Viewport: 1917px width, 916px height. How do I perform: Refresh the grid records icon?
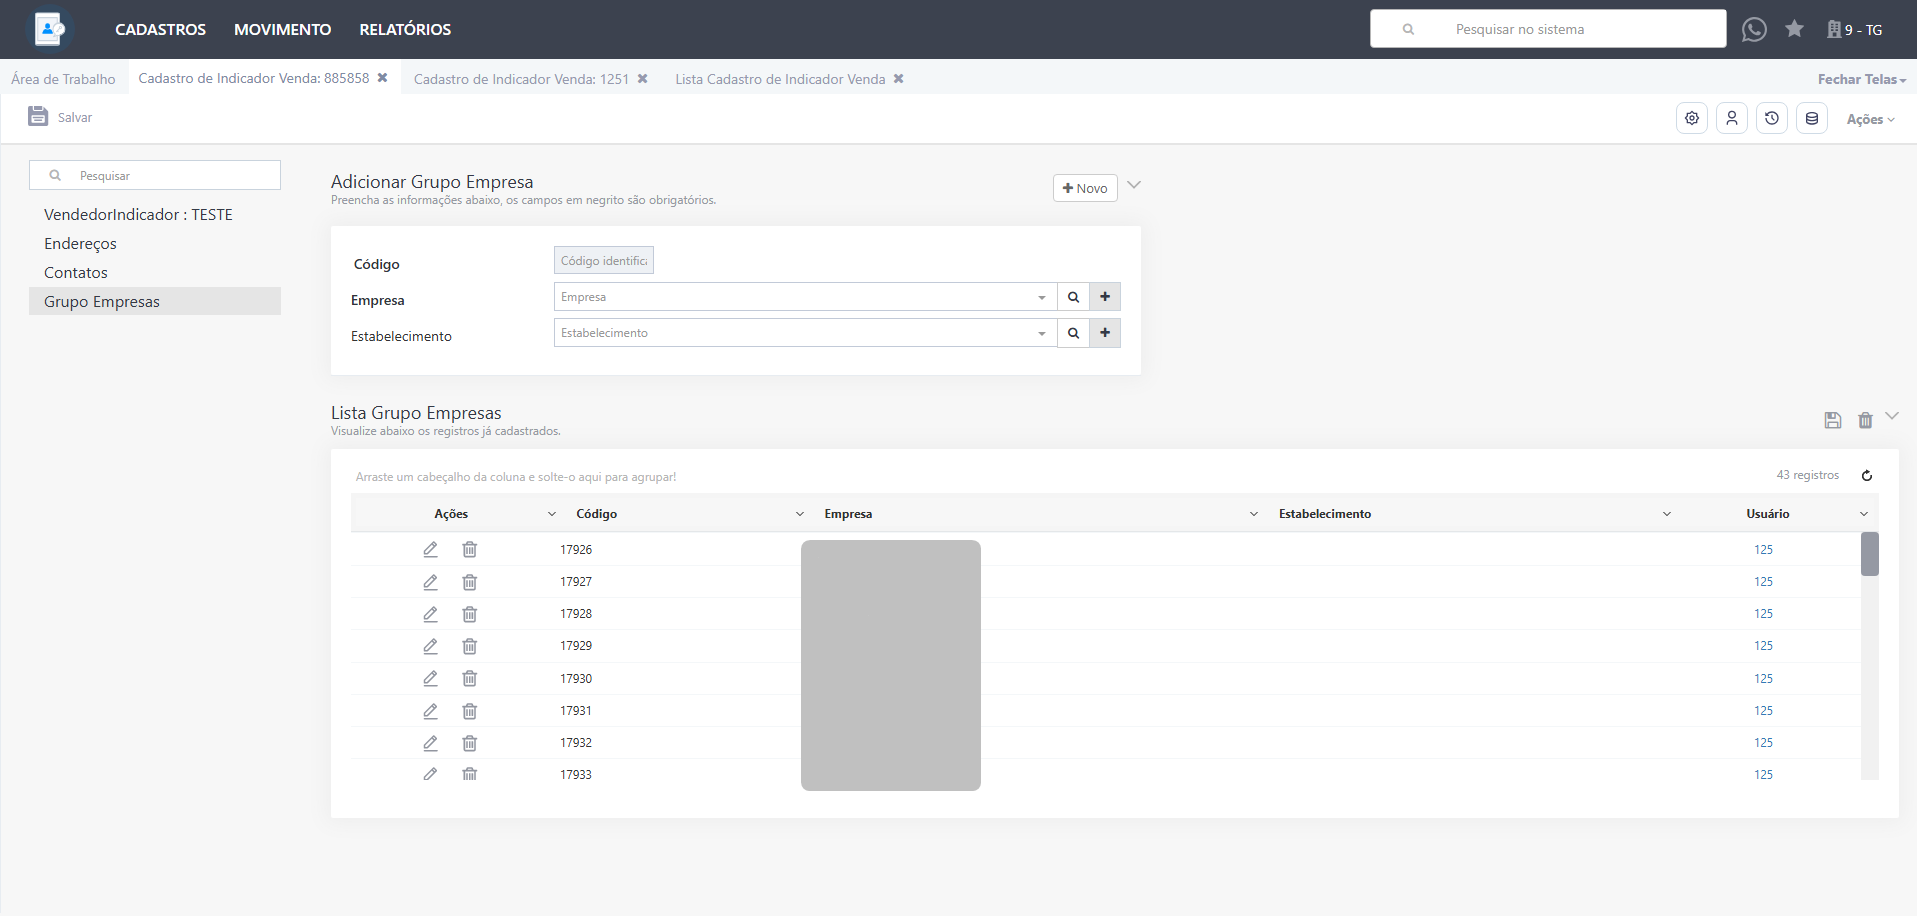tap(1866, 475)
